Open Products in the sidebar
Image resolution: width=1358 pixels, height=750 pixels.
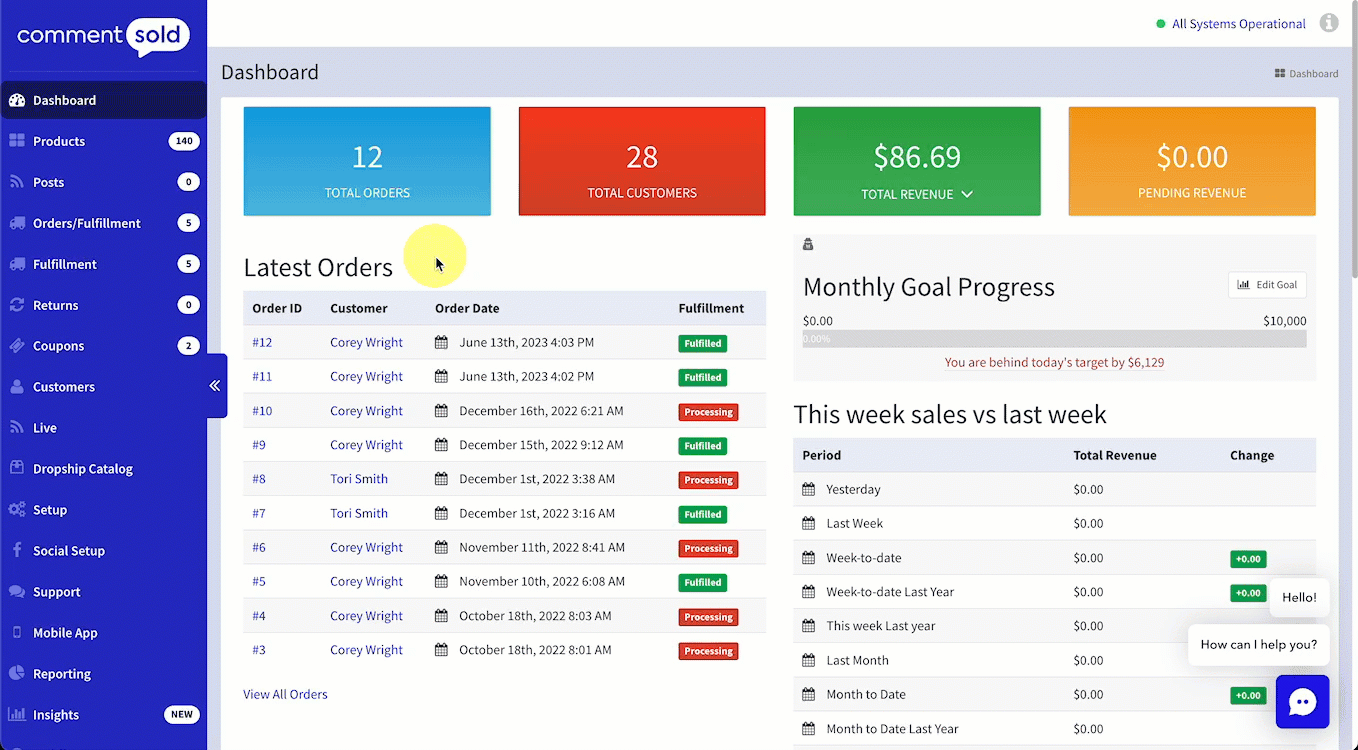[x=59, y=141]
